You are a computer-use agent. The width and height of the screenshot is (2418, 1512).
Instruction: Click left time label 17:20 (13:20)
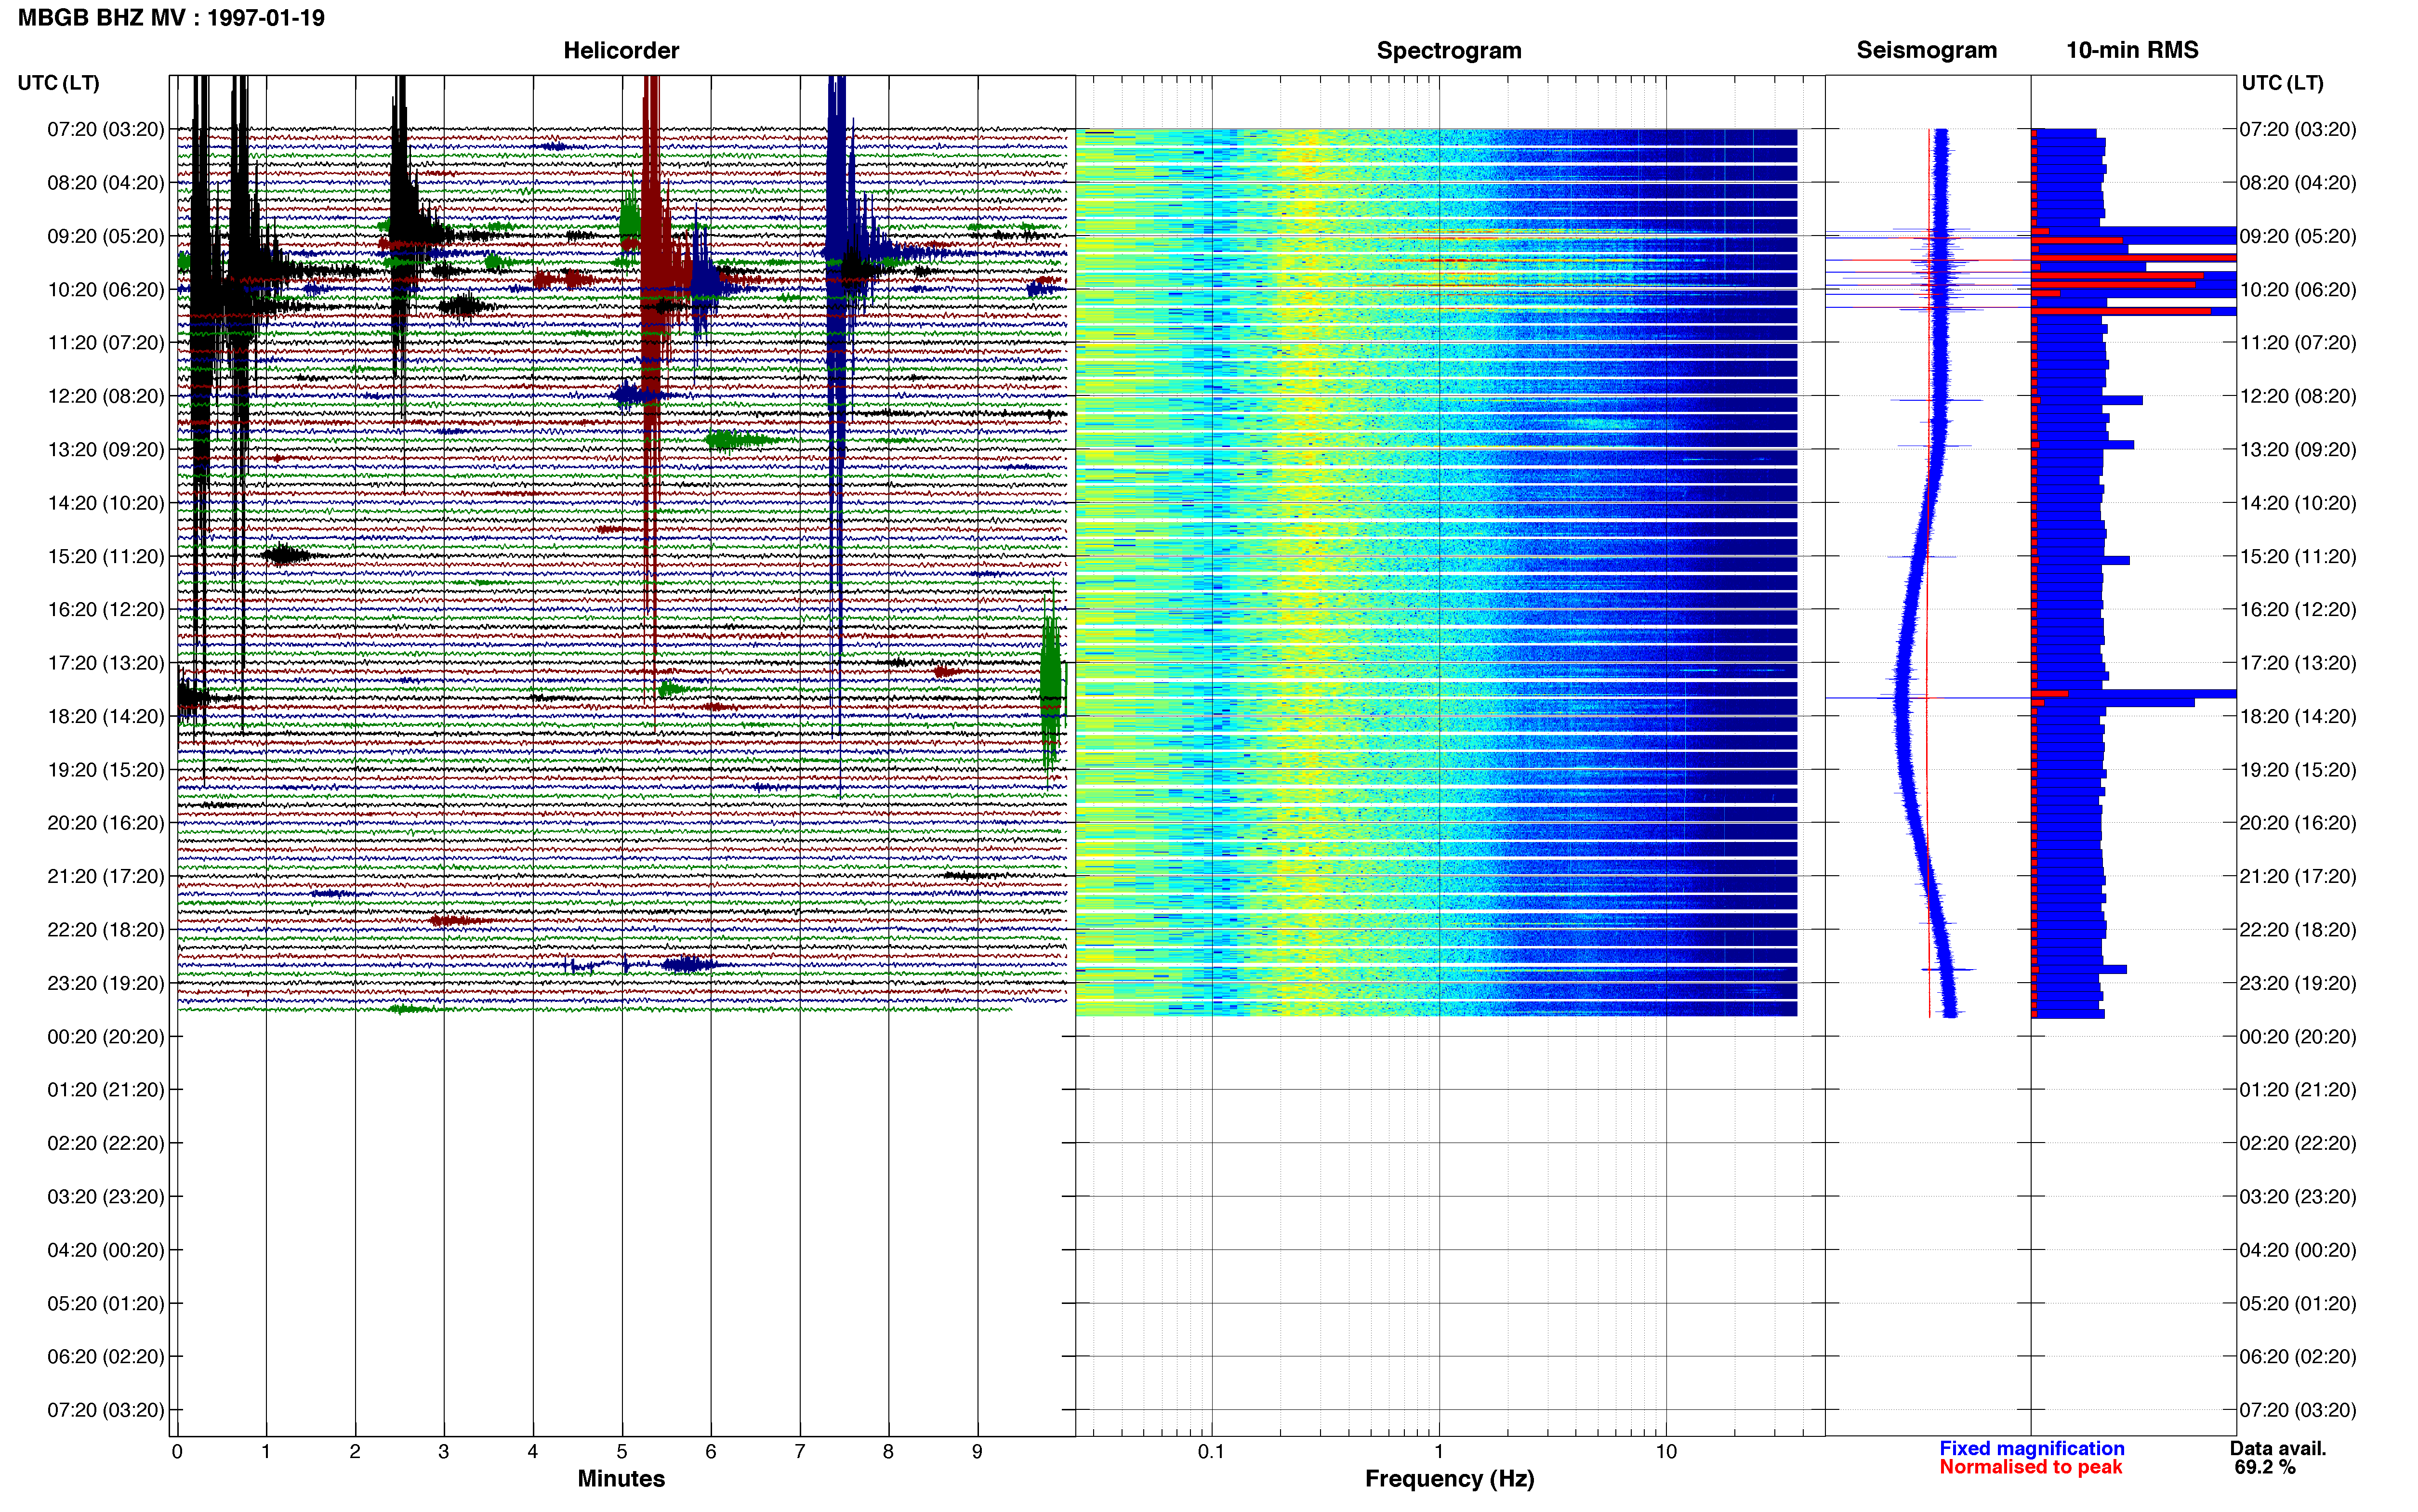106,663
